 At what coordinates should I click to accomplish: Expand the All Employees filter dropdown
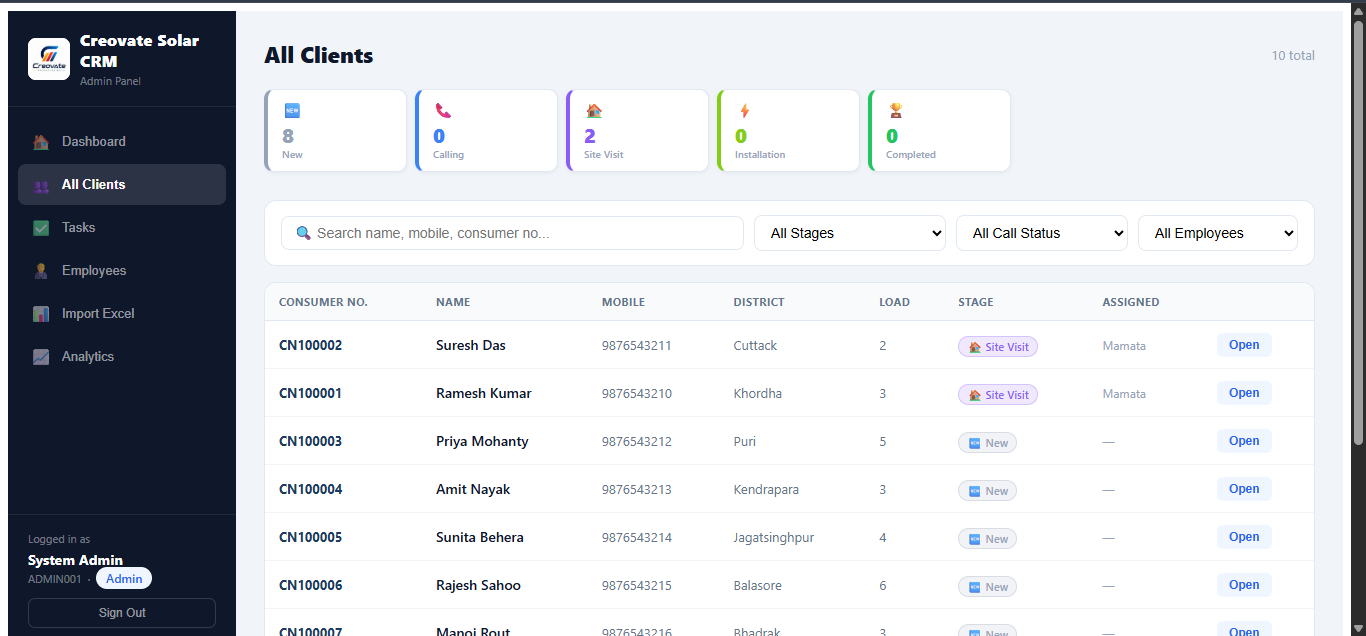coord(1218,233)
